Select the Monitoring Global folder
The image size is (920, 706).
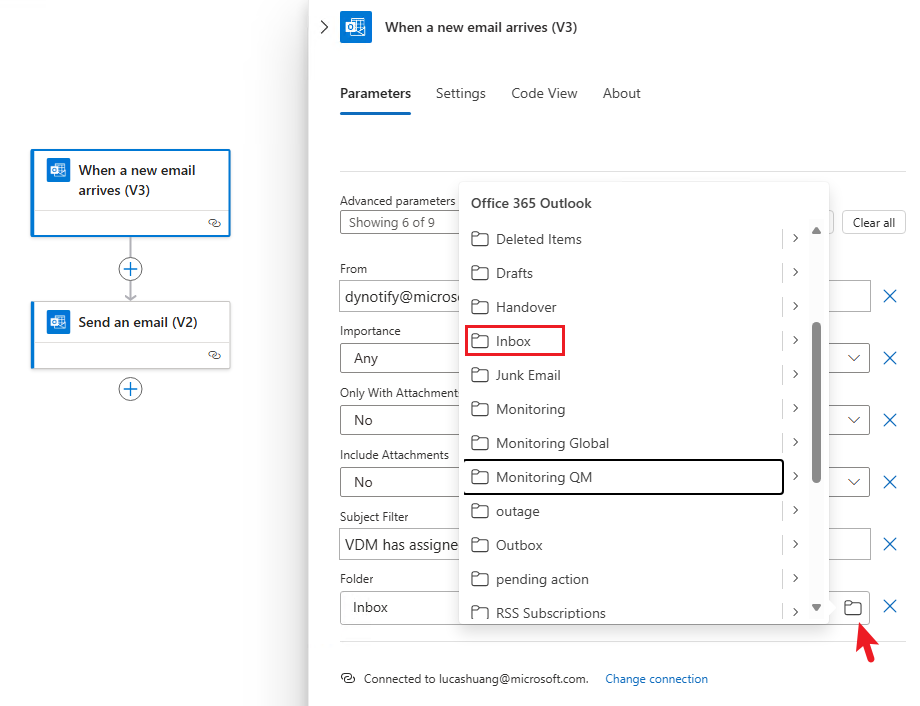(x=623, y=443)
